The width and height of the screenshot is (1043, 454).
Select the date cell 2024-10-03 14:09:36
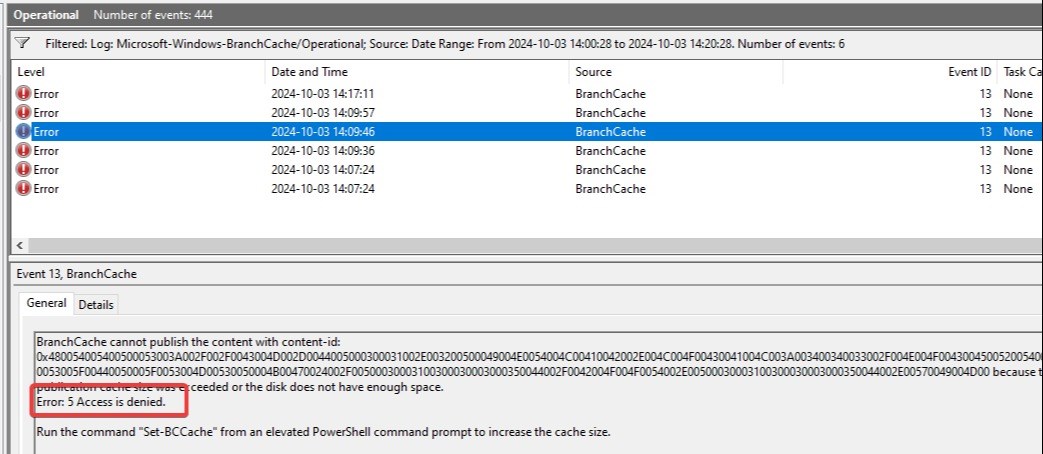(323, 150)
